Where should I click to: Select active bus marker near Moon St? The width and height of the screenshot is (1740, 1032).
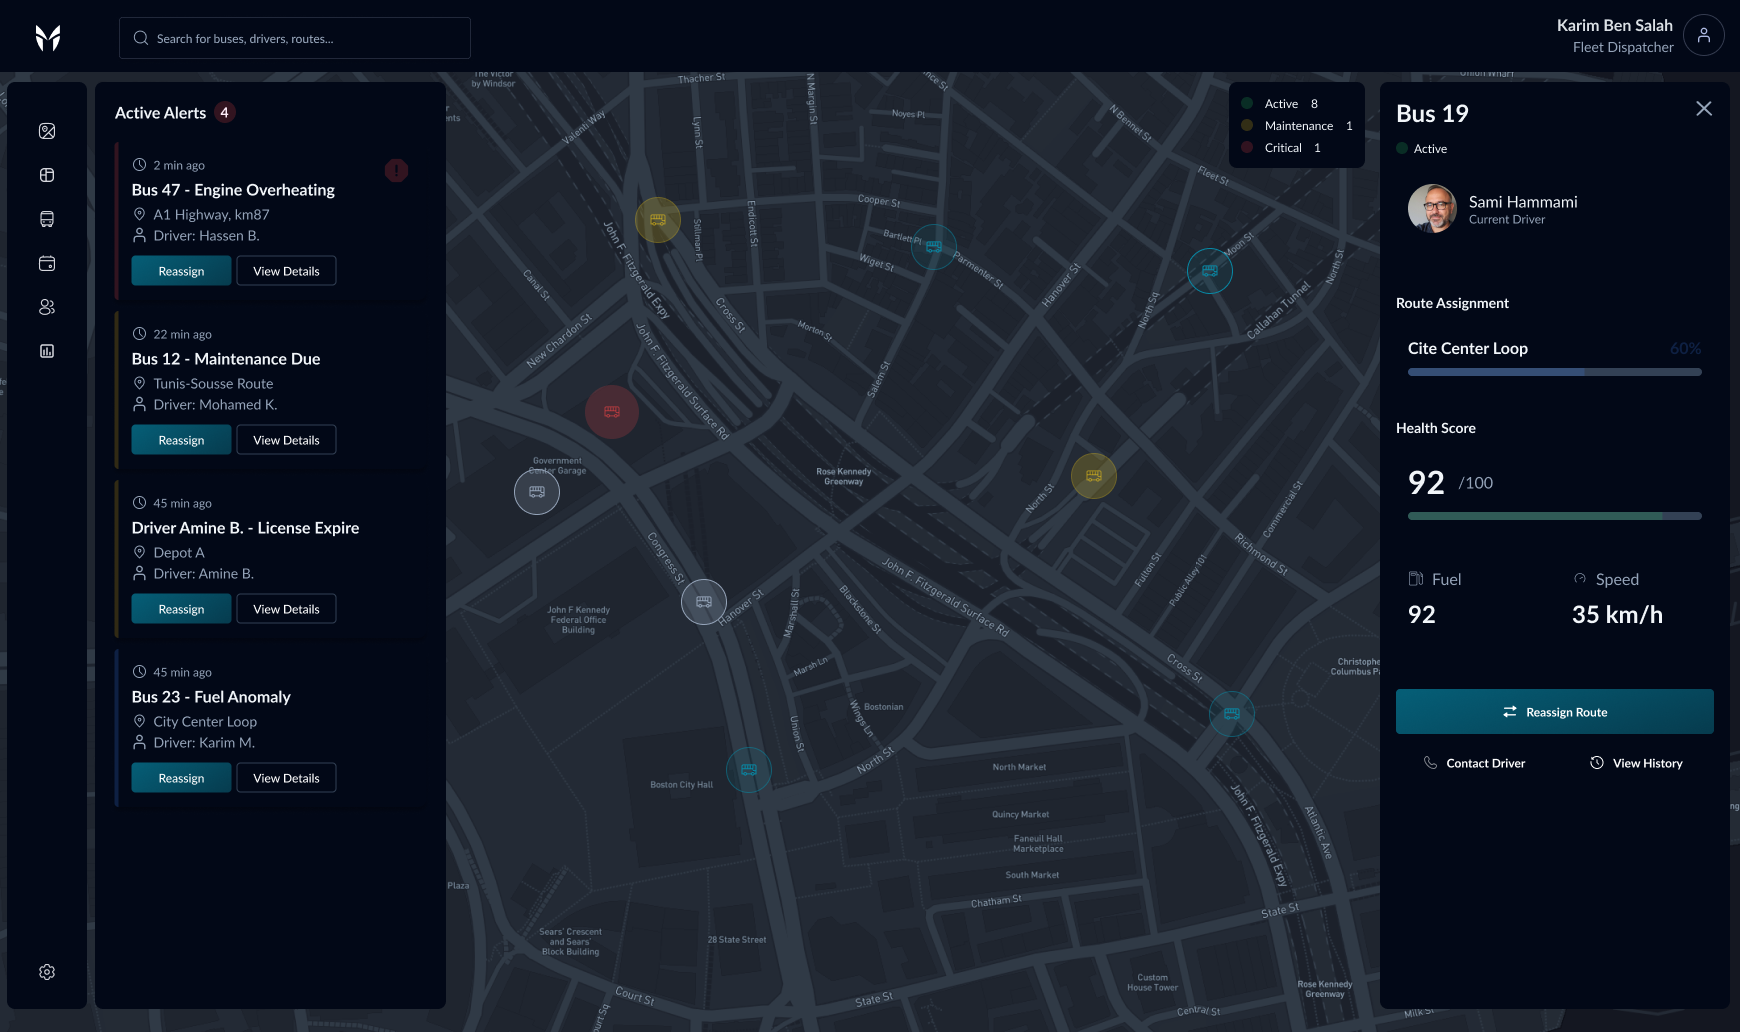pos(1210,271)
